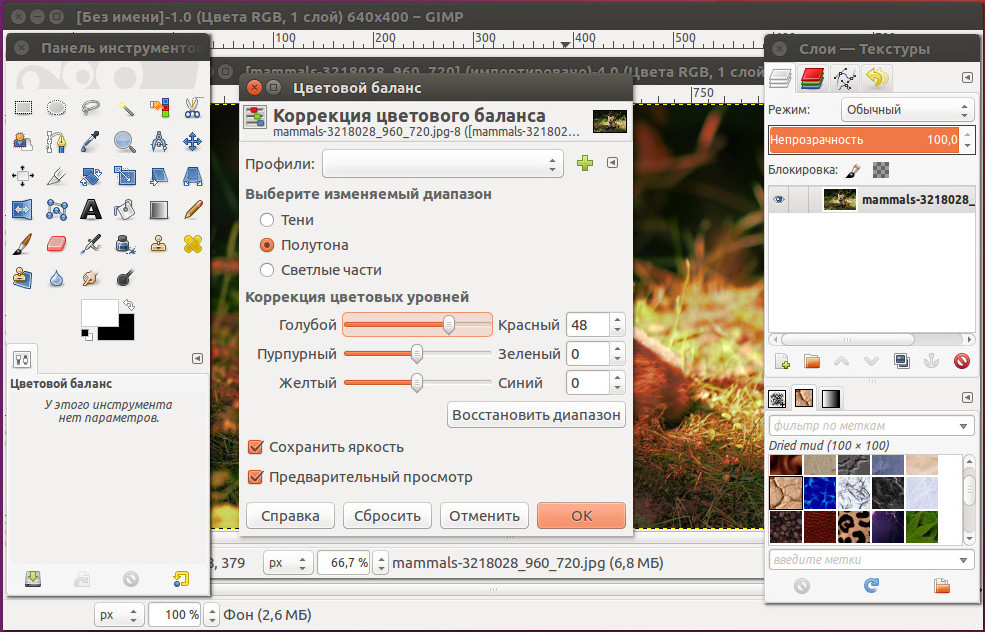Activate the Scissors select tool
The width and height of the screenshot is (985, 632).
[x=193, y=108]
